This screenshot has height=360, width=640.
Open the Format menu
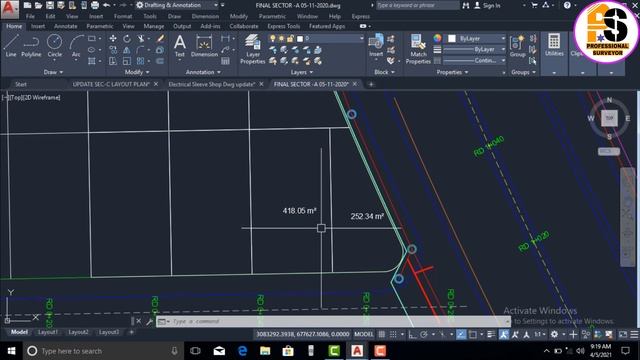coord(123,16)
